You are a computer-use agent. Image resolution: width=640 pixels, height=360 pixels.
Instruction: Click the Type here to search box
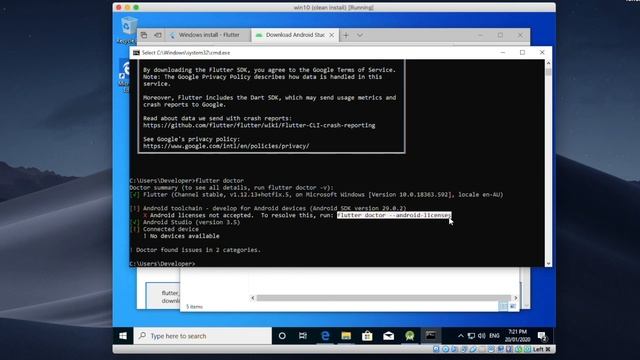(x=202, y=336)
